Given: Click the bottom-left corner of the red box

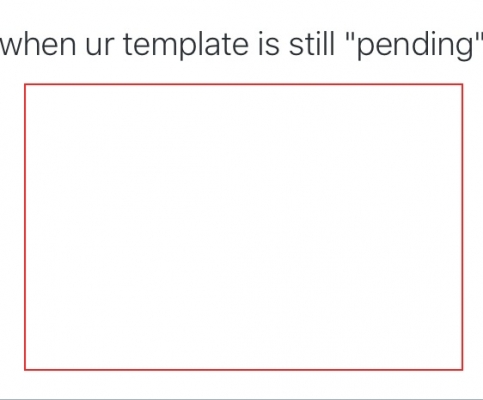Looking at the screenshot, I should (25, 369).
